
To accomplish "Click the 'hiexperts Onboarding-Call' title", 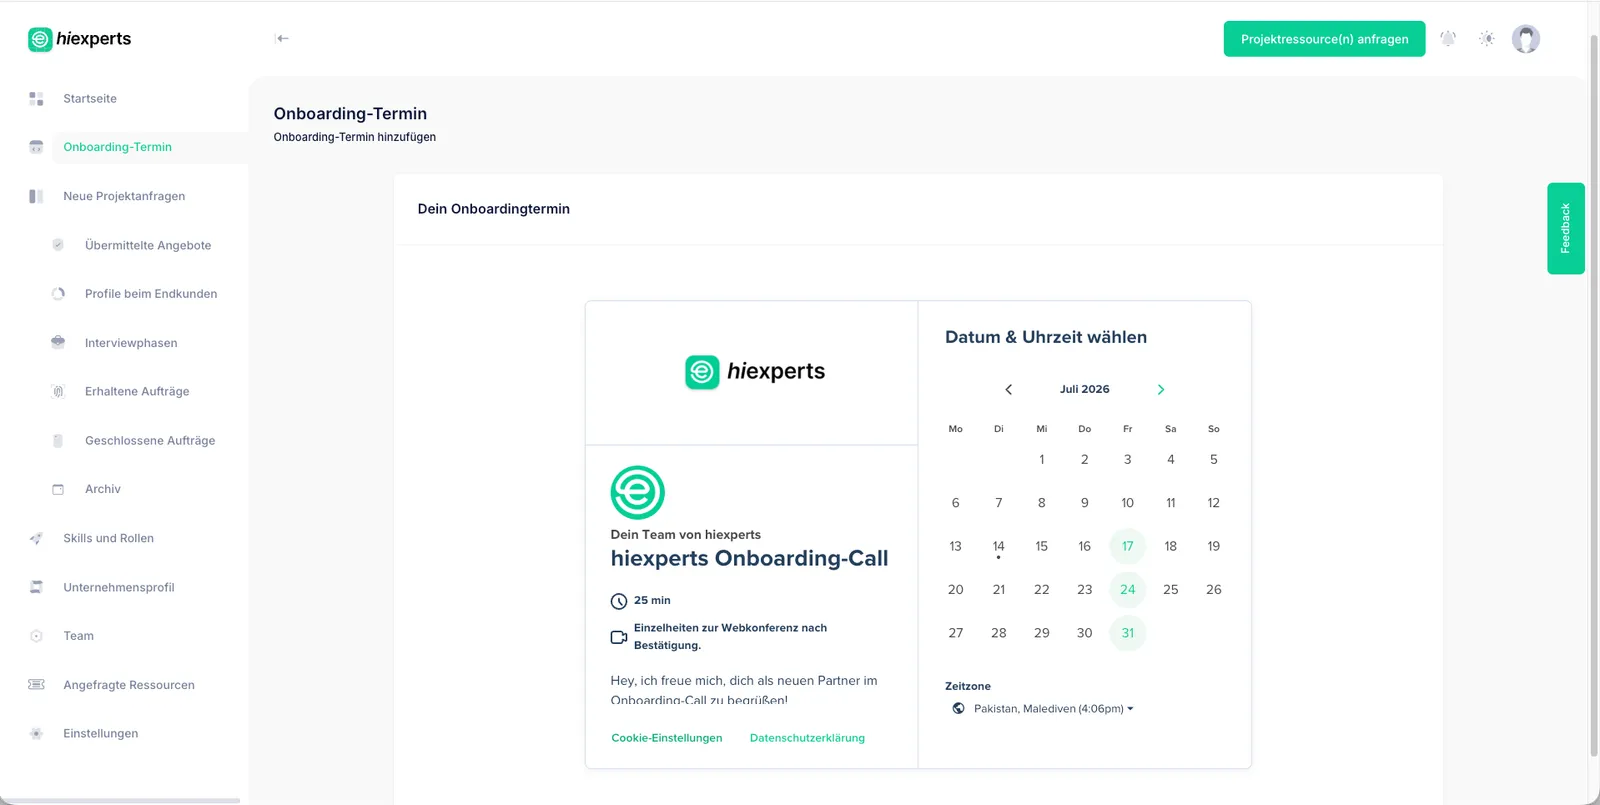I will (x=749, y=558).
